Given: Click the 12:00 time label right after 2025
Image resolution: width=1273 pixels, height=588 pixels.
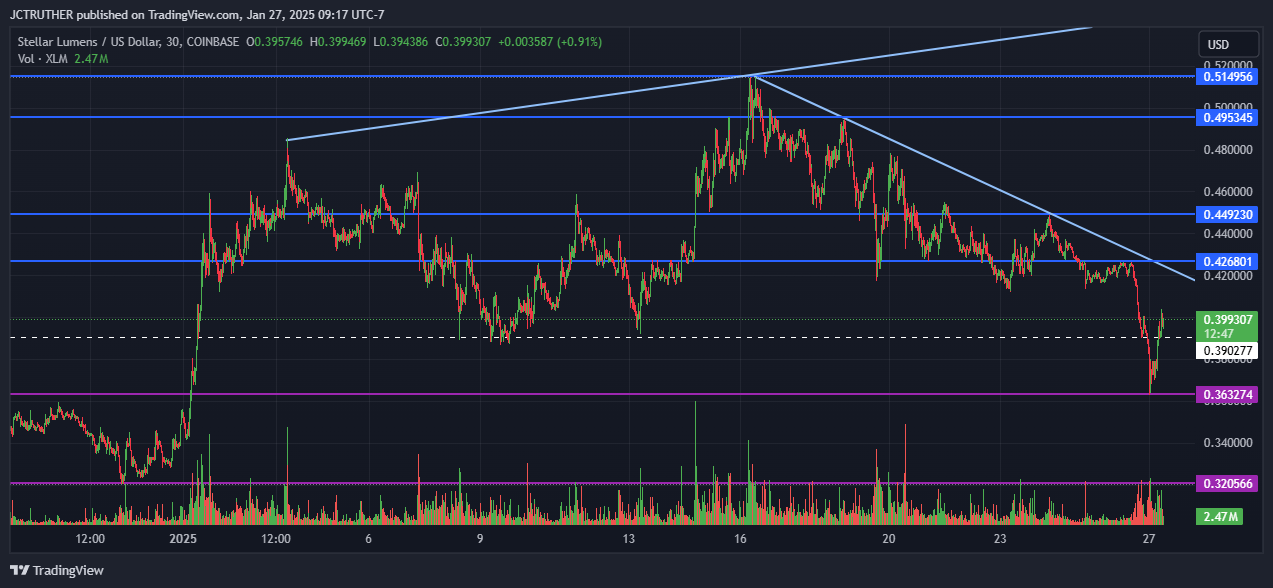Looking at the screenshot, I should (275, 539).
